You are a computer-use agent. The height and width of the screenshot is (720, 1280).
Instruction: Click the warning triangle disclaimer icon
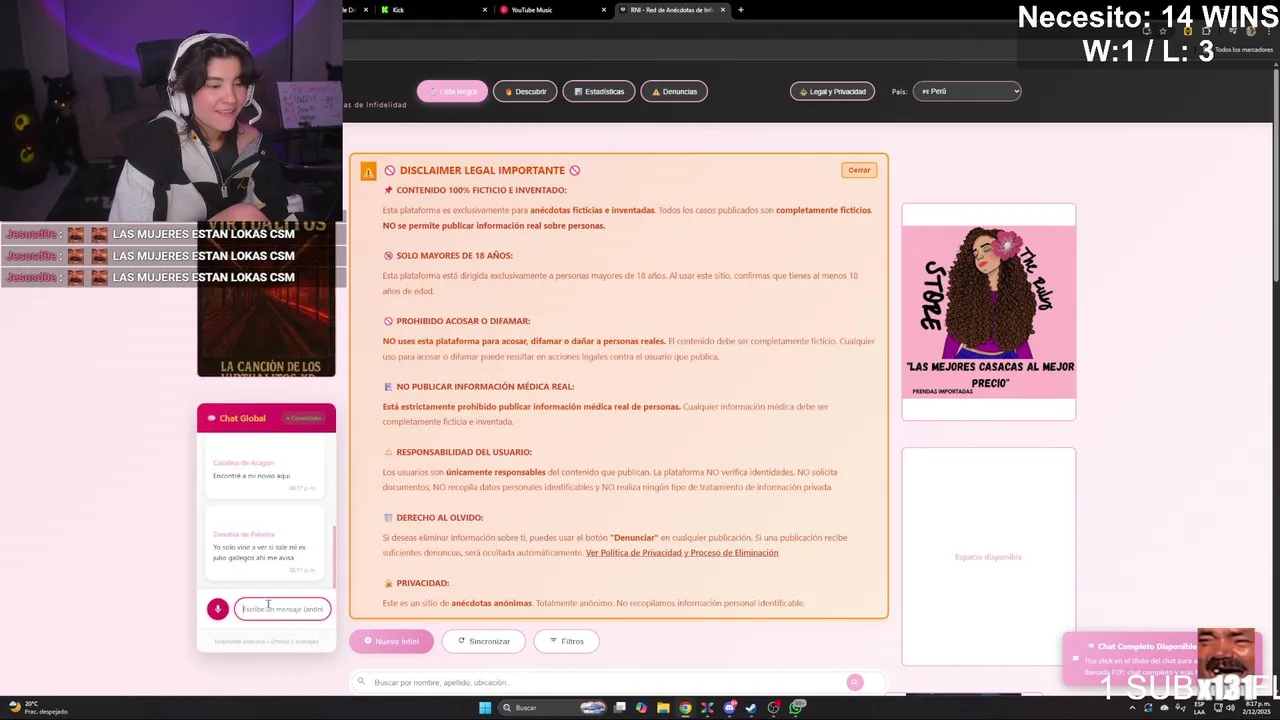tap(369, 172)
